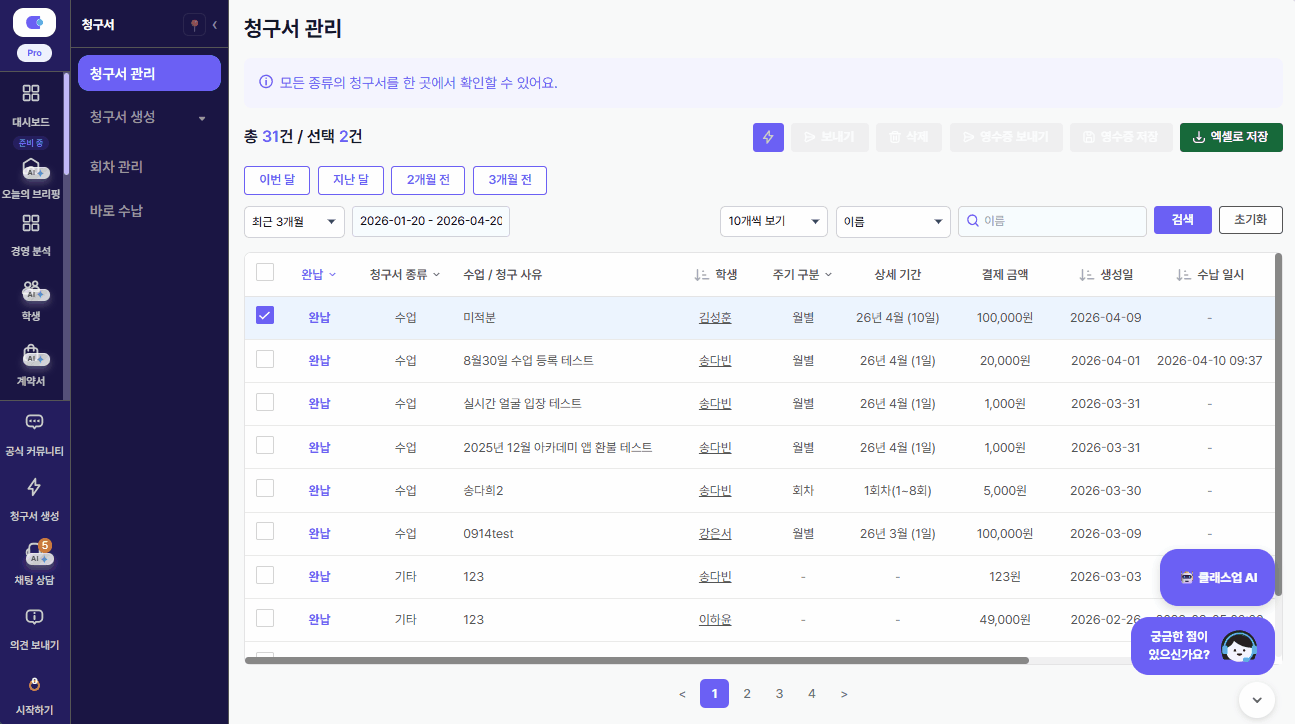
Task: Click the 경영 분석 sidebar icon
Action: 31,224
